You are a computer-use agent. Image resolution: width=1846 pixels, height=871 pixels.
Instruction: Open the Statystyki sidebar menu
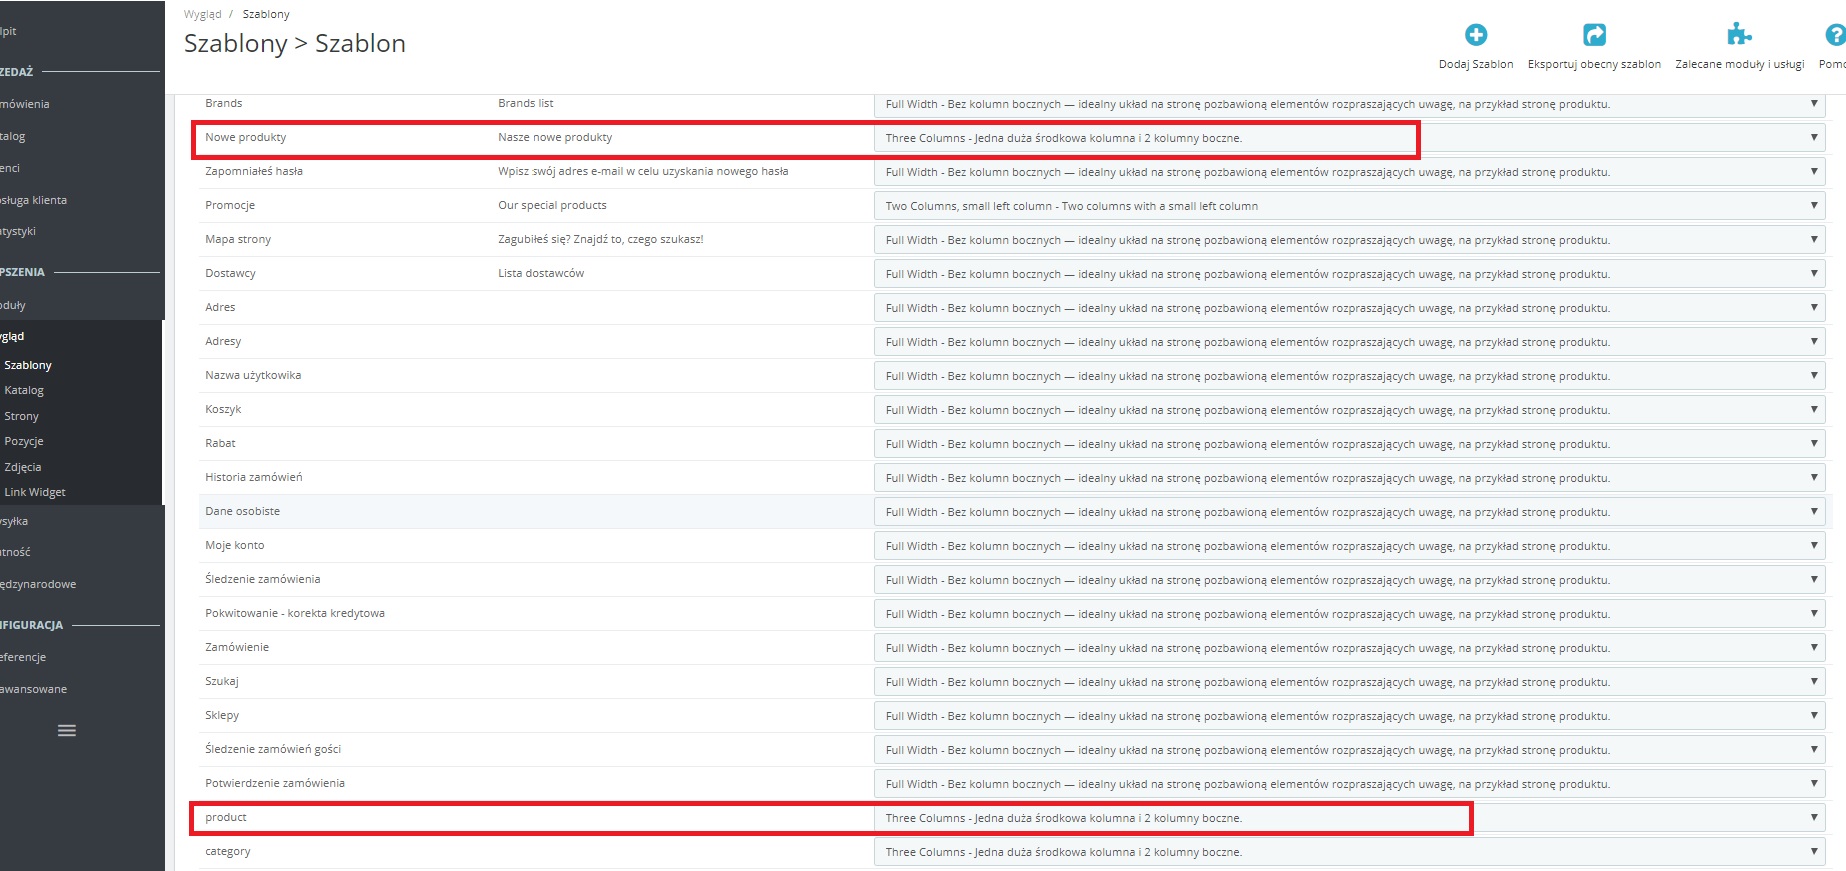click(18, 231)
